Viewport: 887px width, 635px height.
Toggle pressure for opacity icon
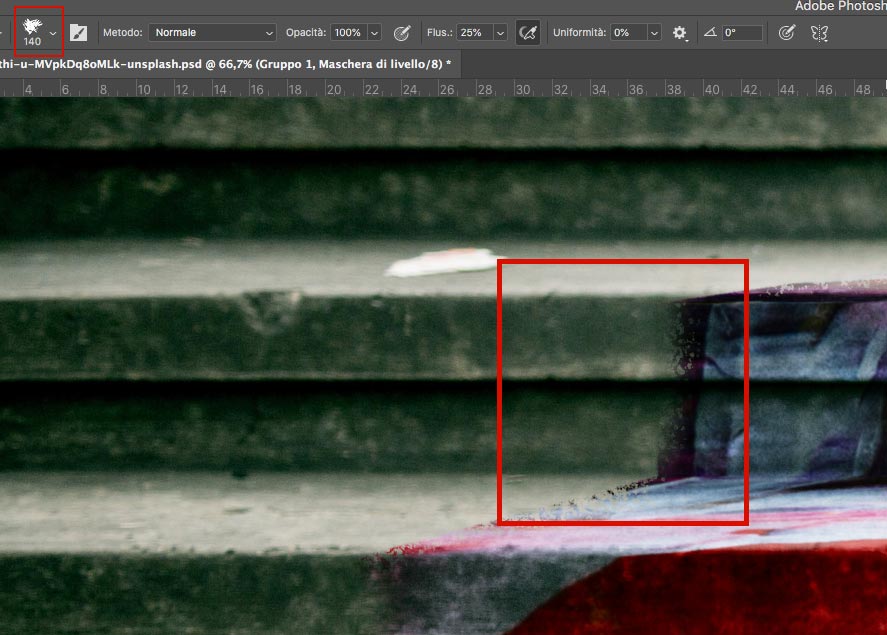coord(402,33)
